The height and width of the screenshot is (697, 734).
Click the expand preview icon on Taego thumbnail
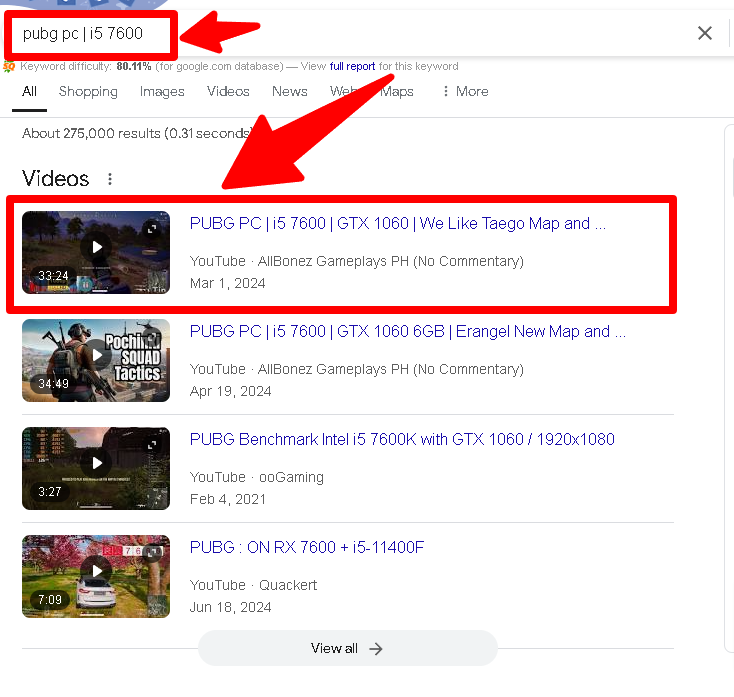point(152,229)
